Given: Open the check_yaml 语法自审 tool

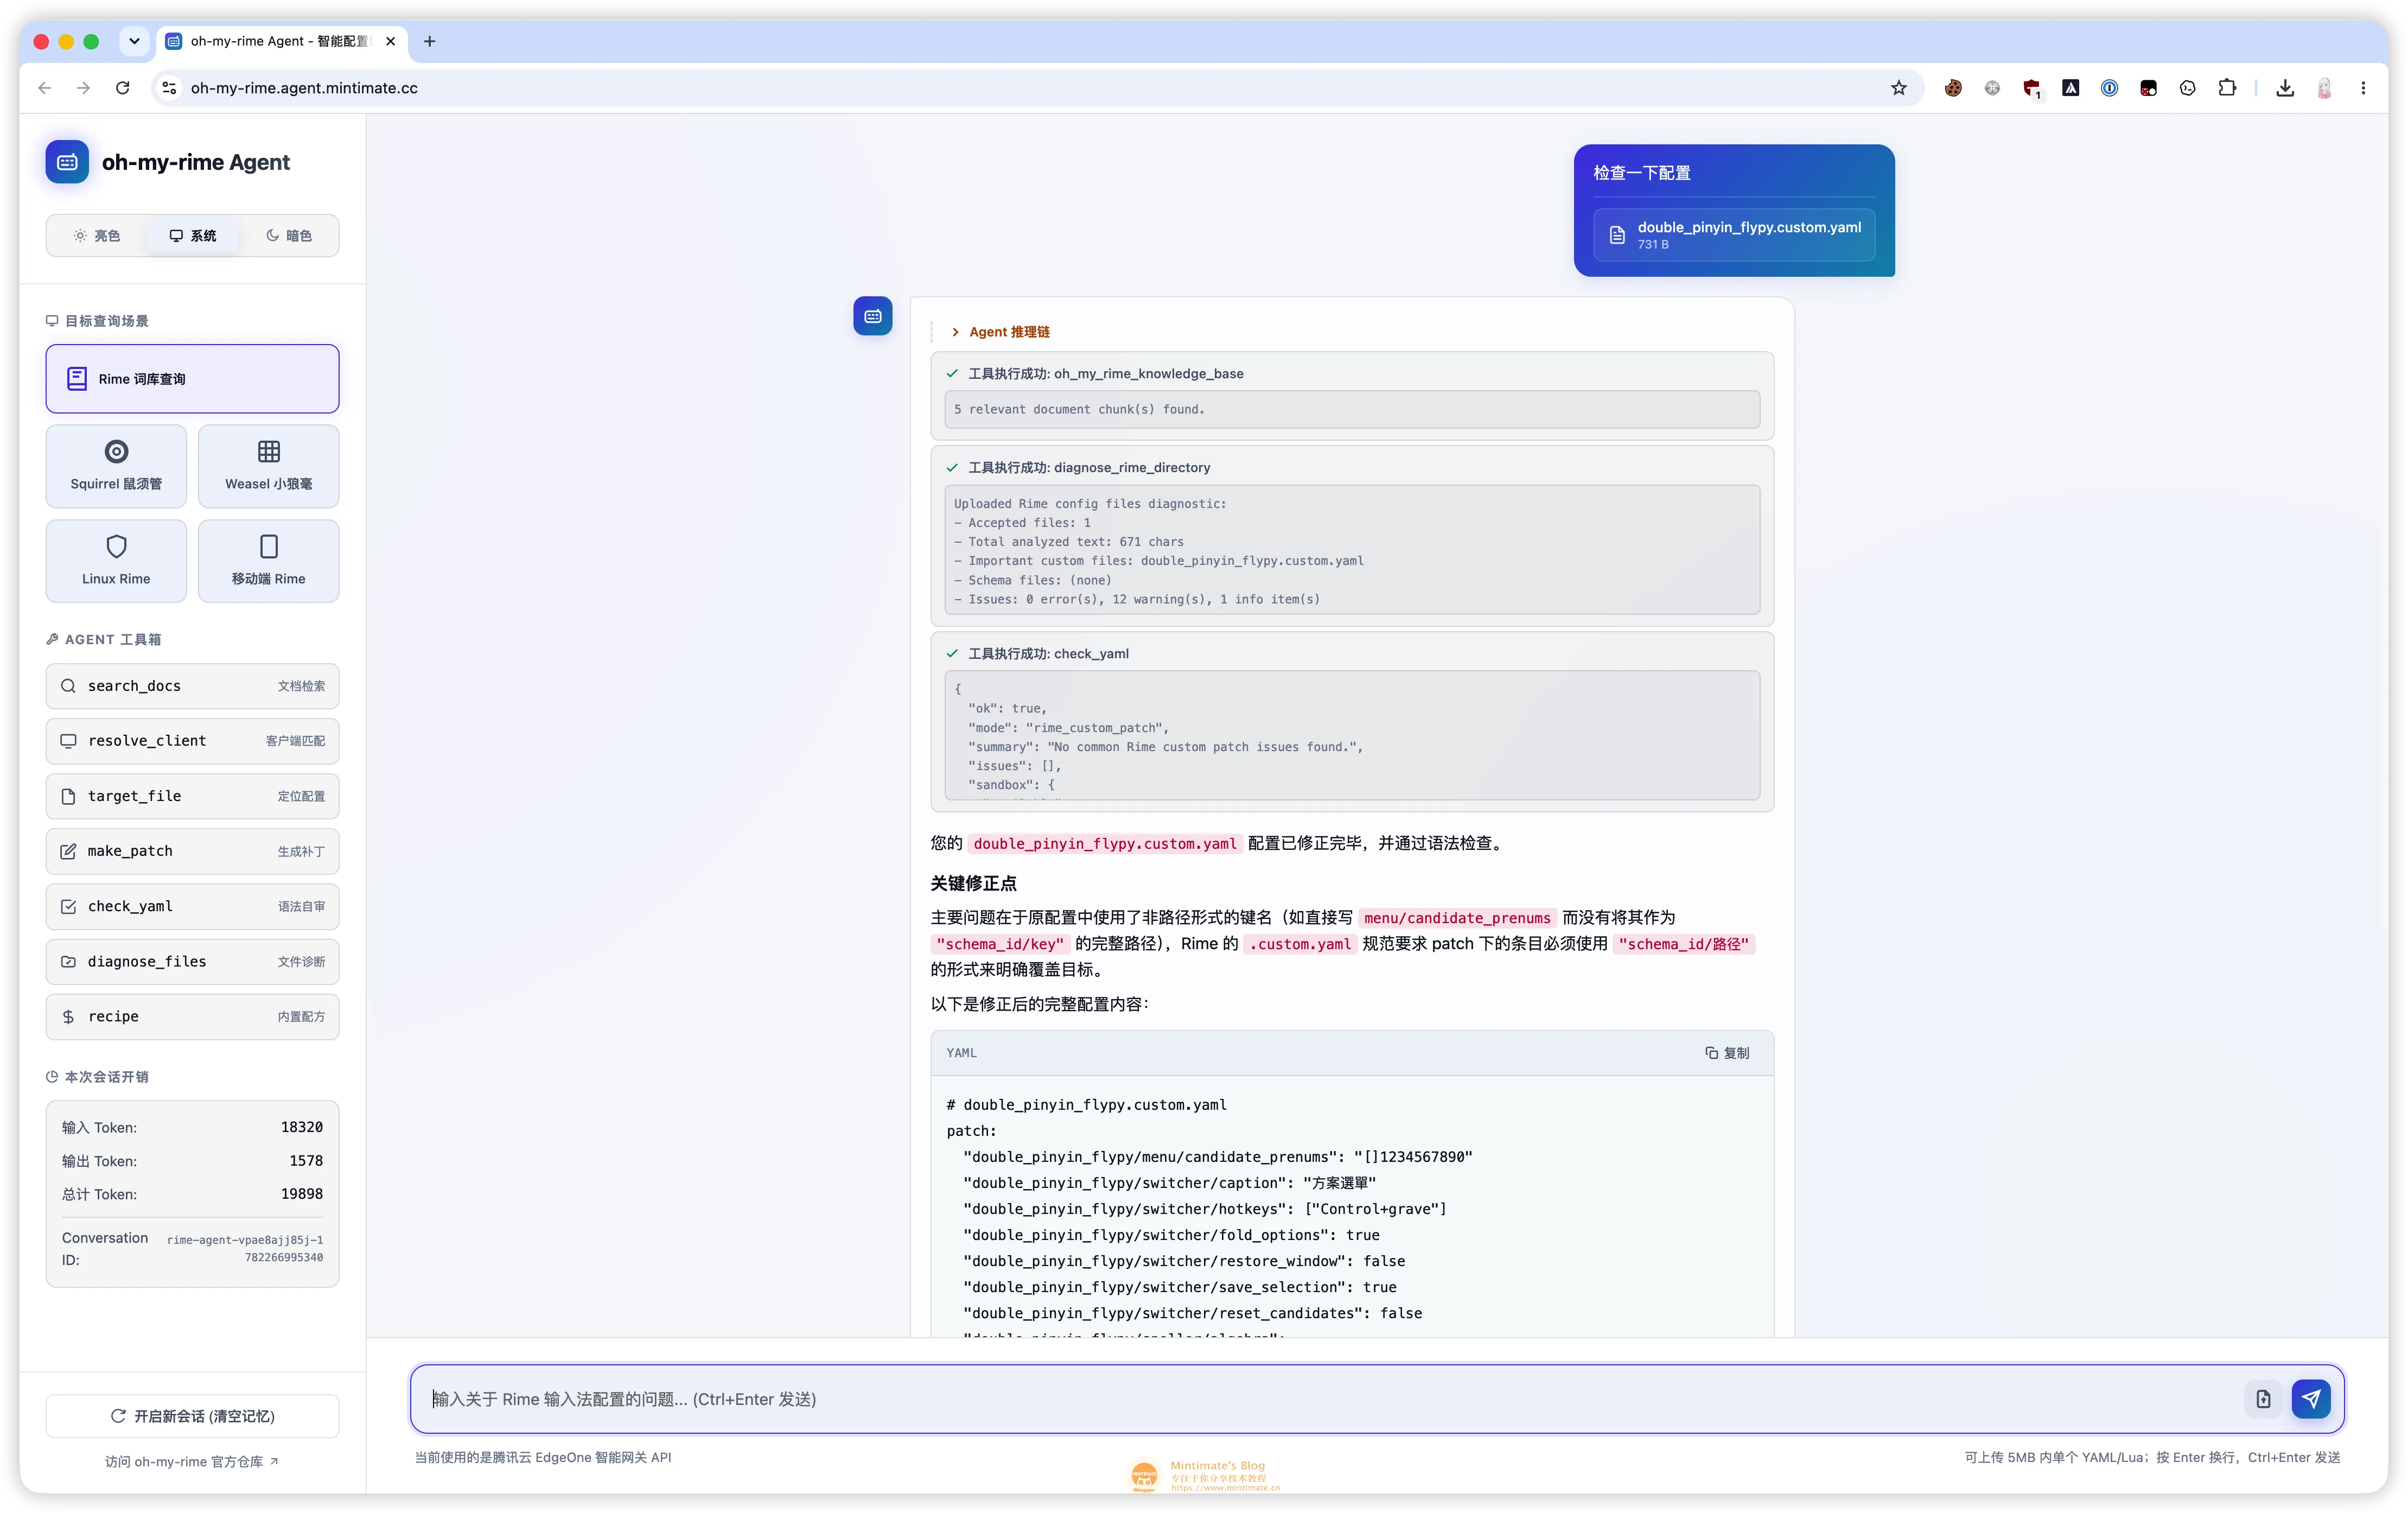Looking at the screenshot, I should 192,906.
